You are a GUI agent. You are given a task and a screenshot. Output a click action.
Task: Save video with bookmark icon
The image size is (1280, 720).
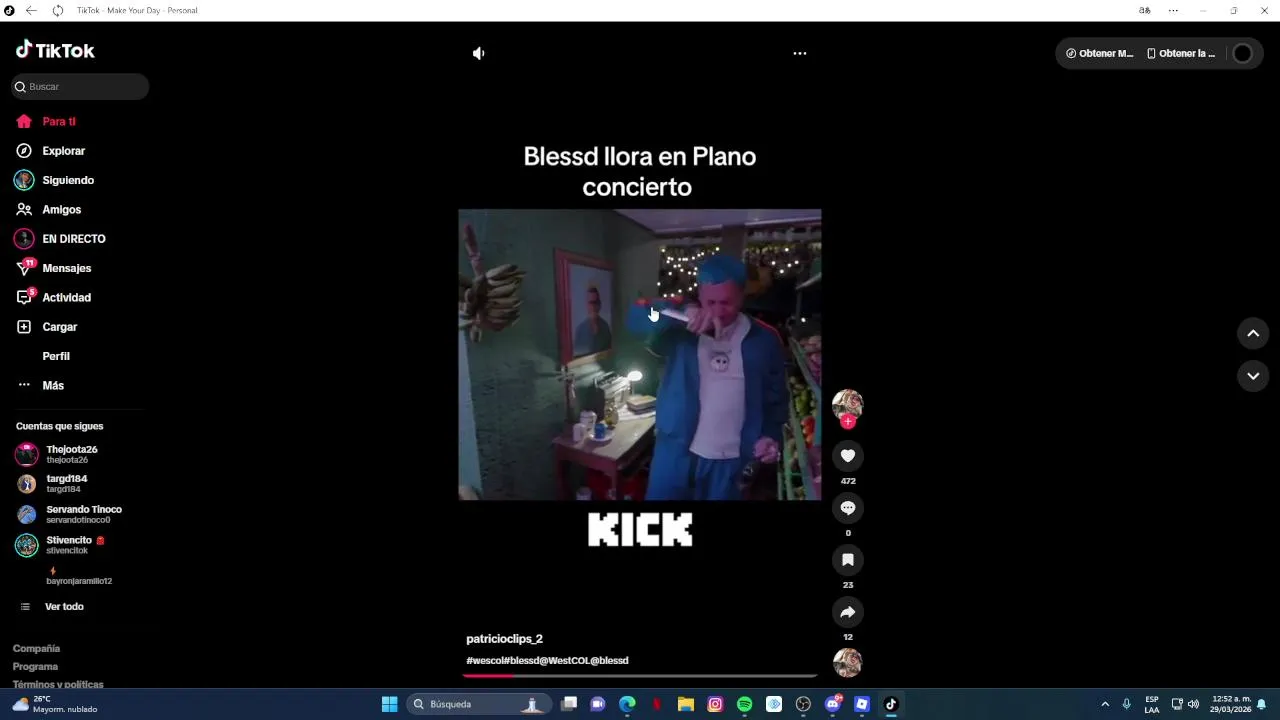coord(848,560)
